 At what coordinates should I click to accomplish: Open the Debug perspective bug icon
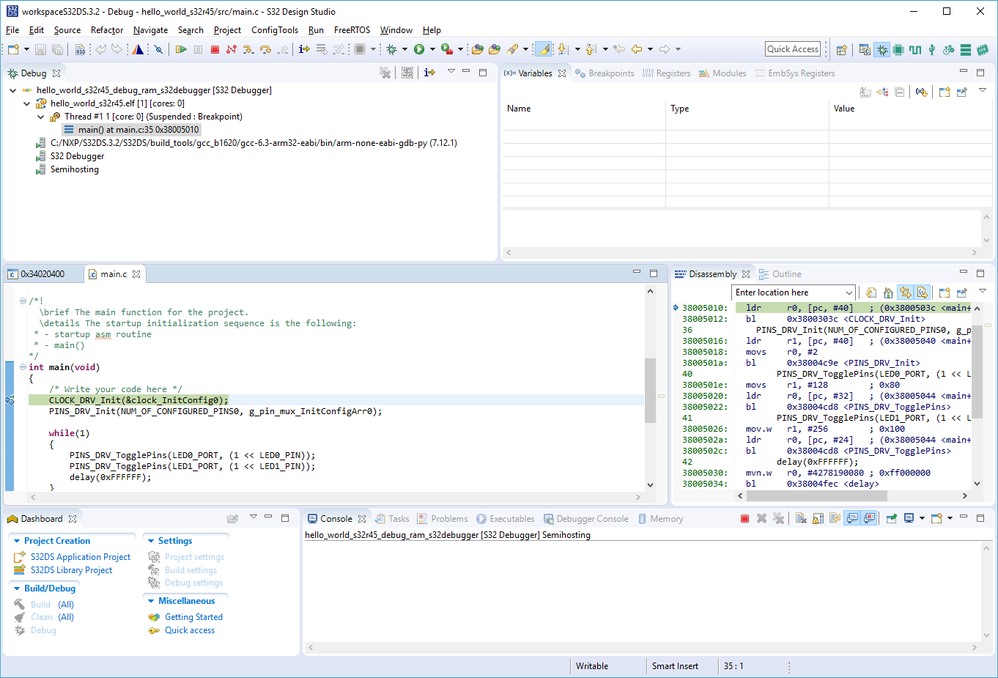click(883, 49)
